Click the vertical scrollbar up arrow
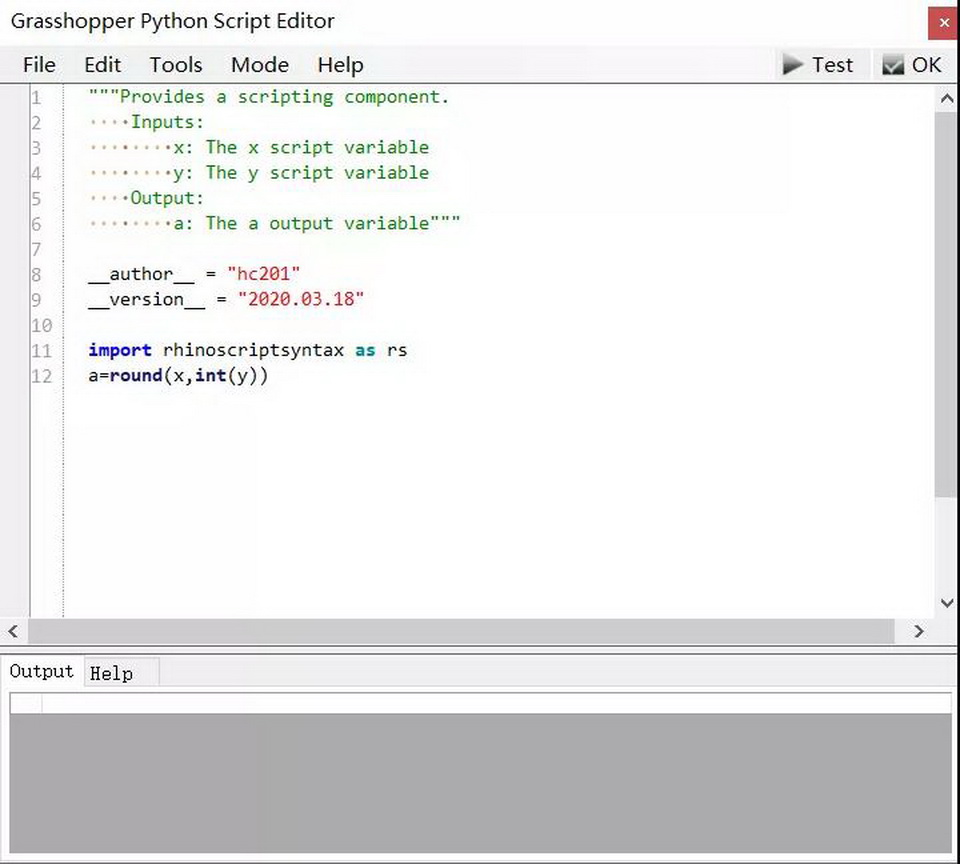 pyautogui.click(x=946, y=99)
